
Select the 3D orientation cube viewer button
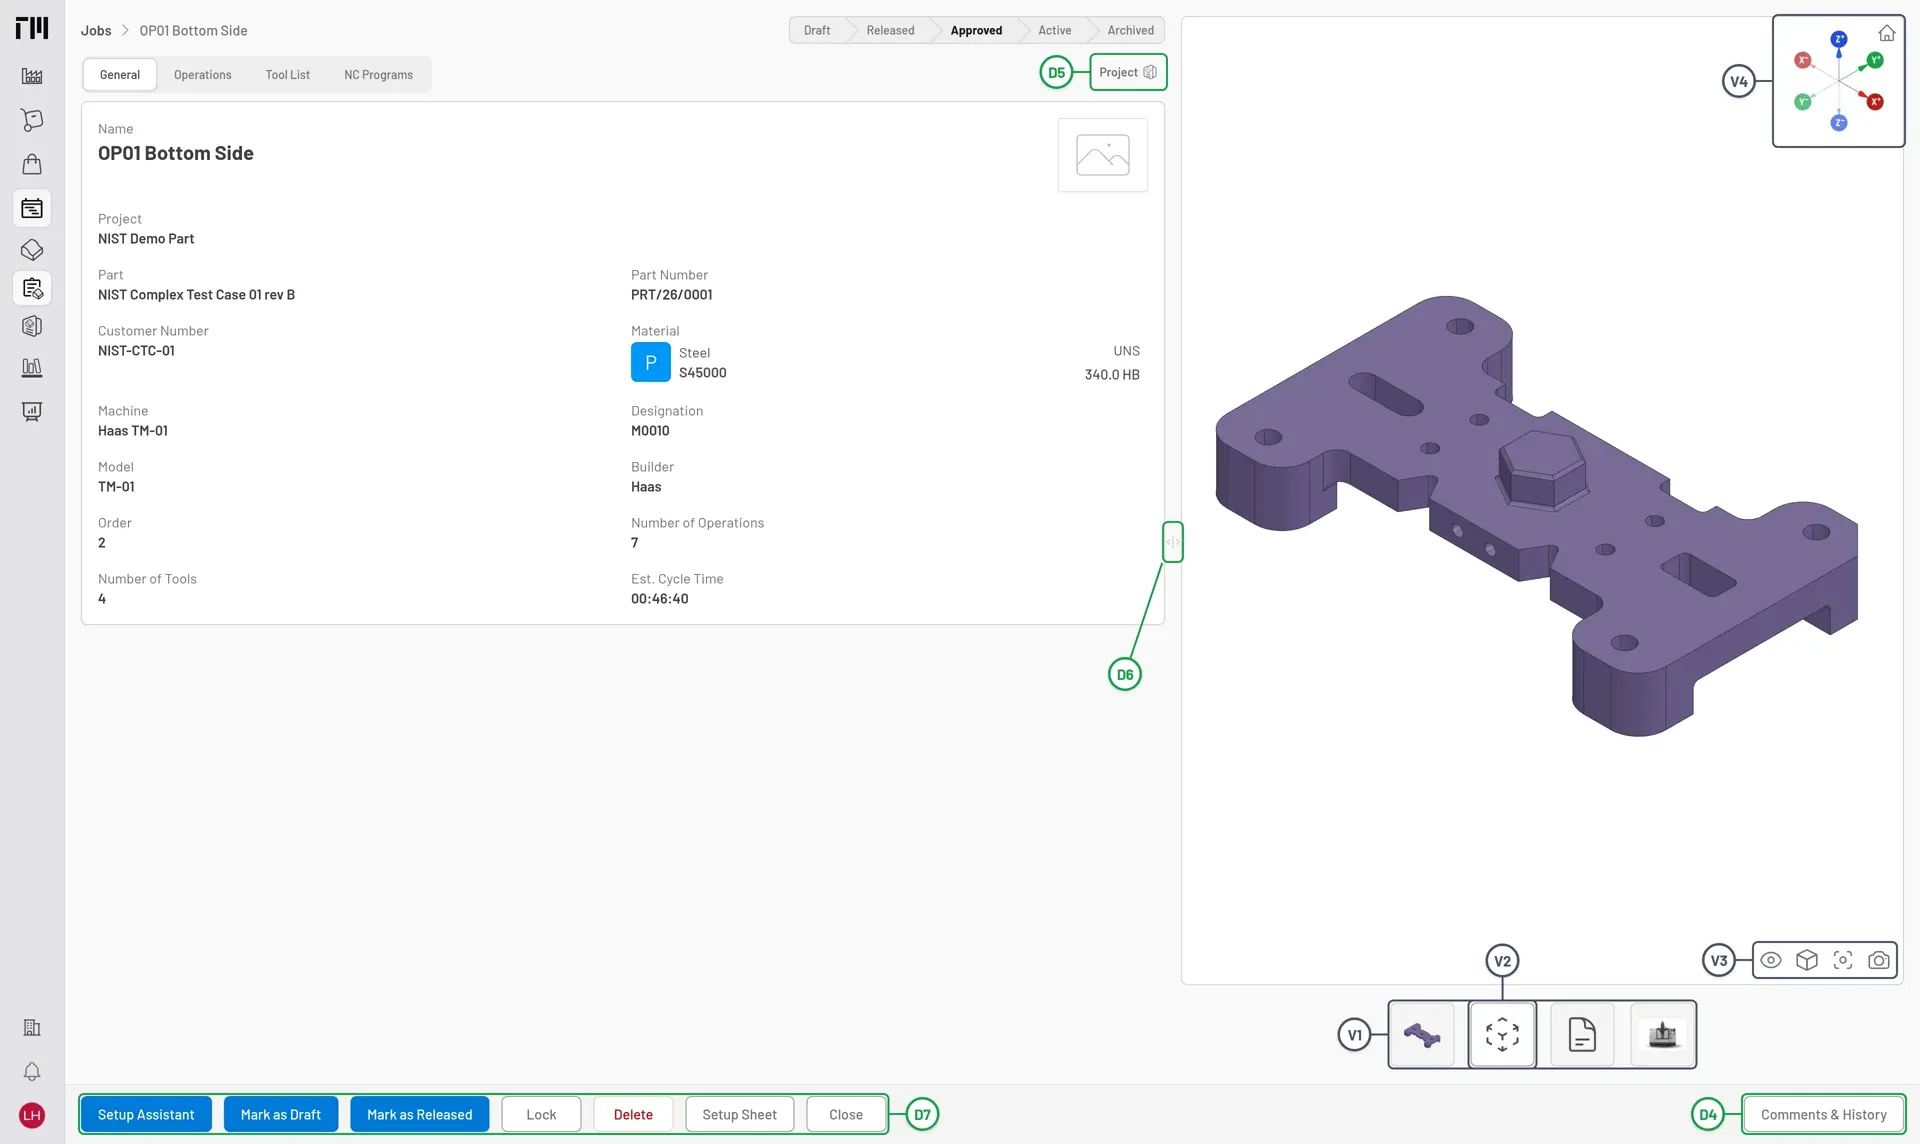click(1502, 1035)
